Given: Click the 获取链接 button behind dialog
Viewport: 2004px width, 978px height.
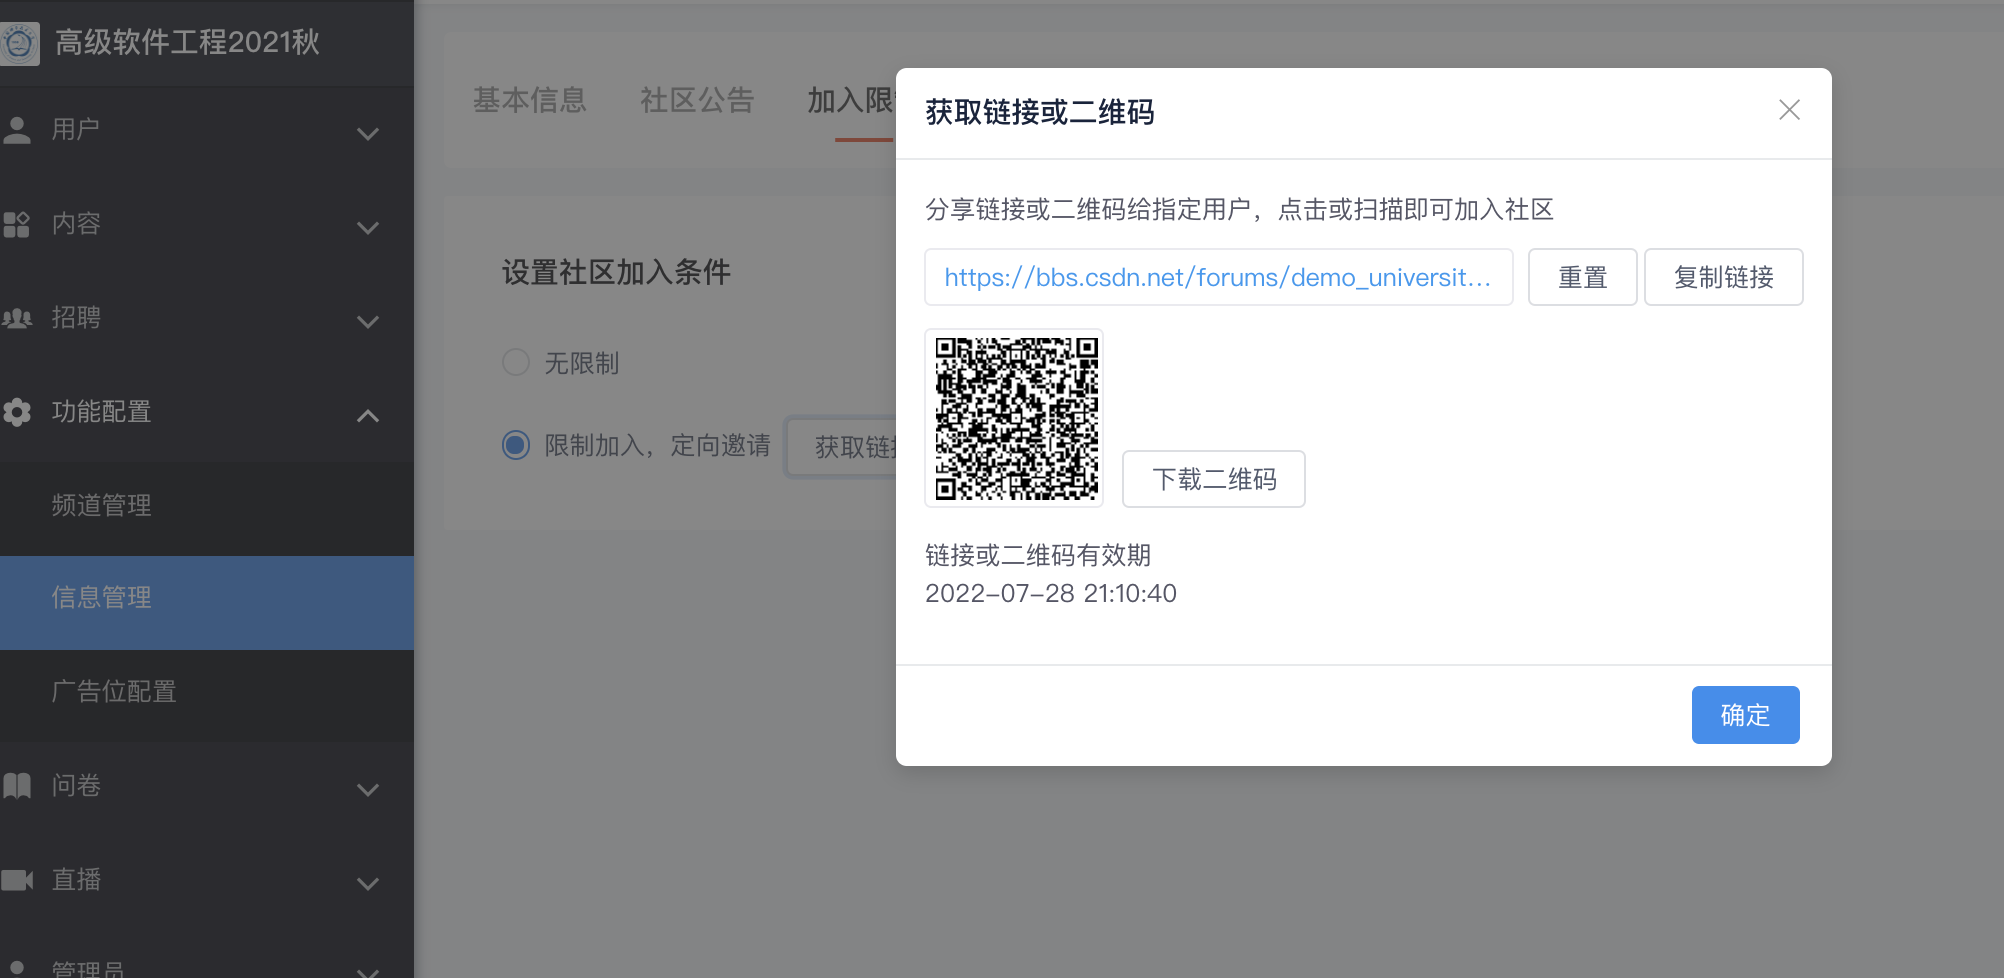Looking at the screenshot, I should point(842,446).
